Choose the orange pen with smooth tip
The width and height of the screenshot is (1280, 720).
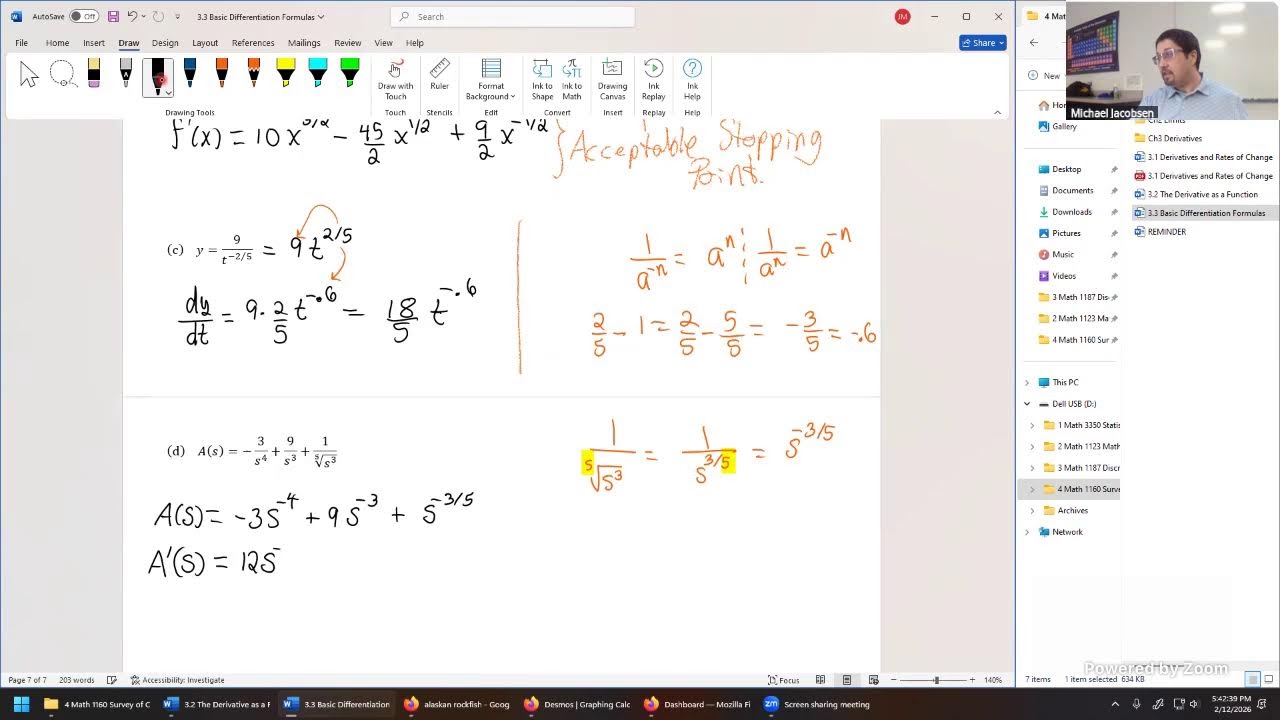pyautogui.click(x=222, y=74)
